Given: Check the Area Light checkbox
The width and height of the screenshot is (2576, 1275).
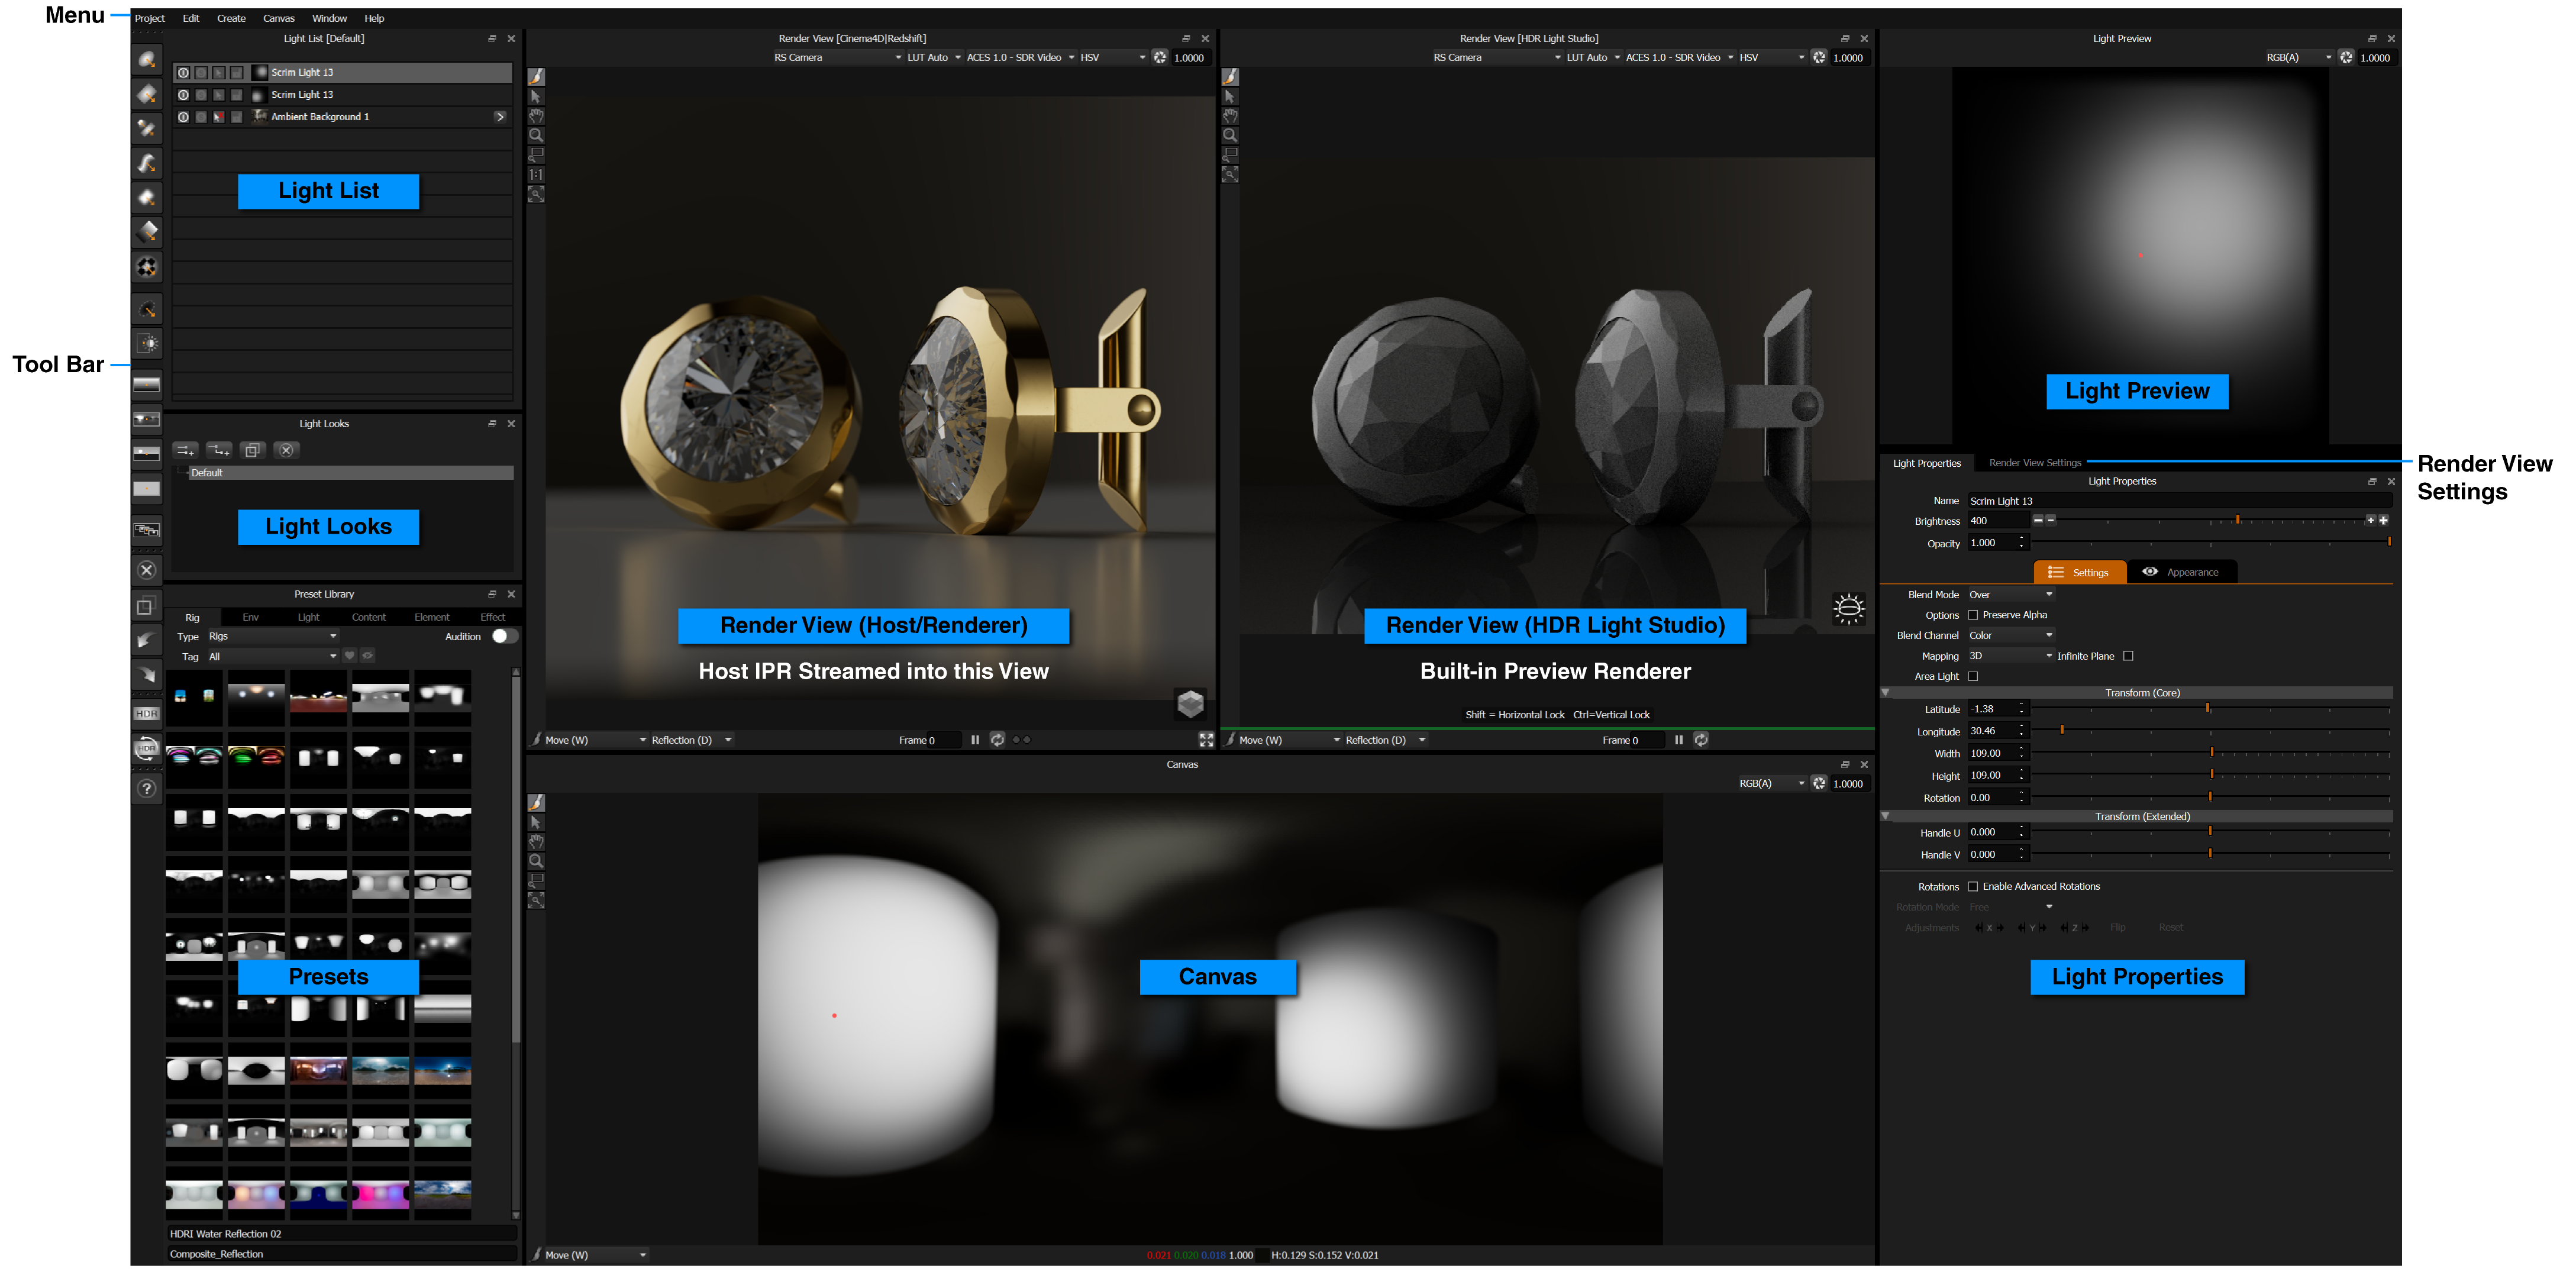Looking at the screenshot, I should click(x=1973, y=676).
